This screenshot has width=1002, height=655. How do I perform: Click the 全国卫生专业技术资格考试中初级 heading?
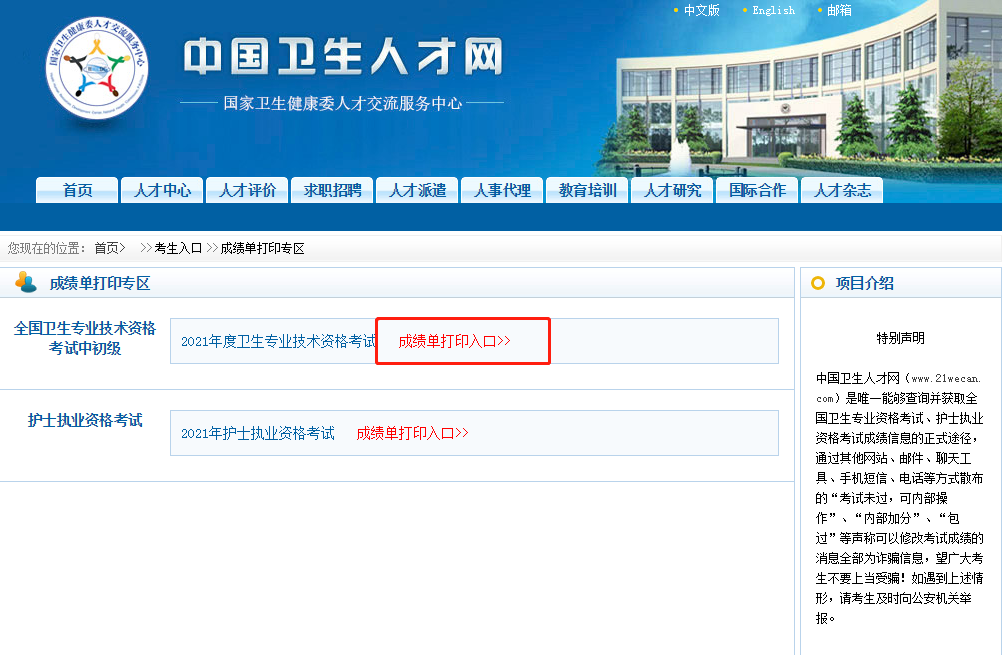point(85,338)
